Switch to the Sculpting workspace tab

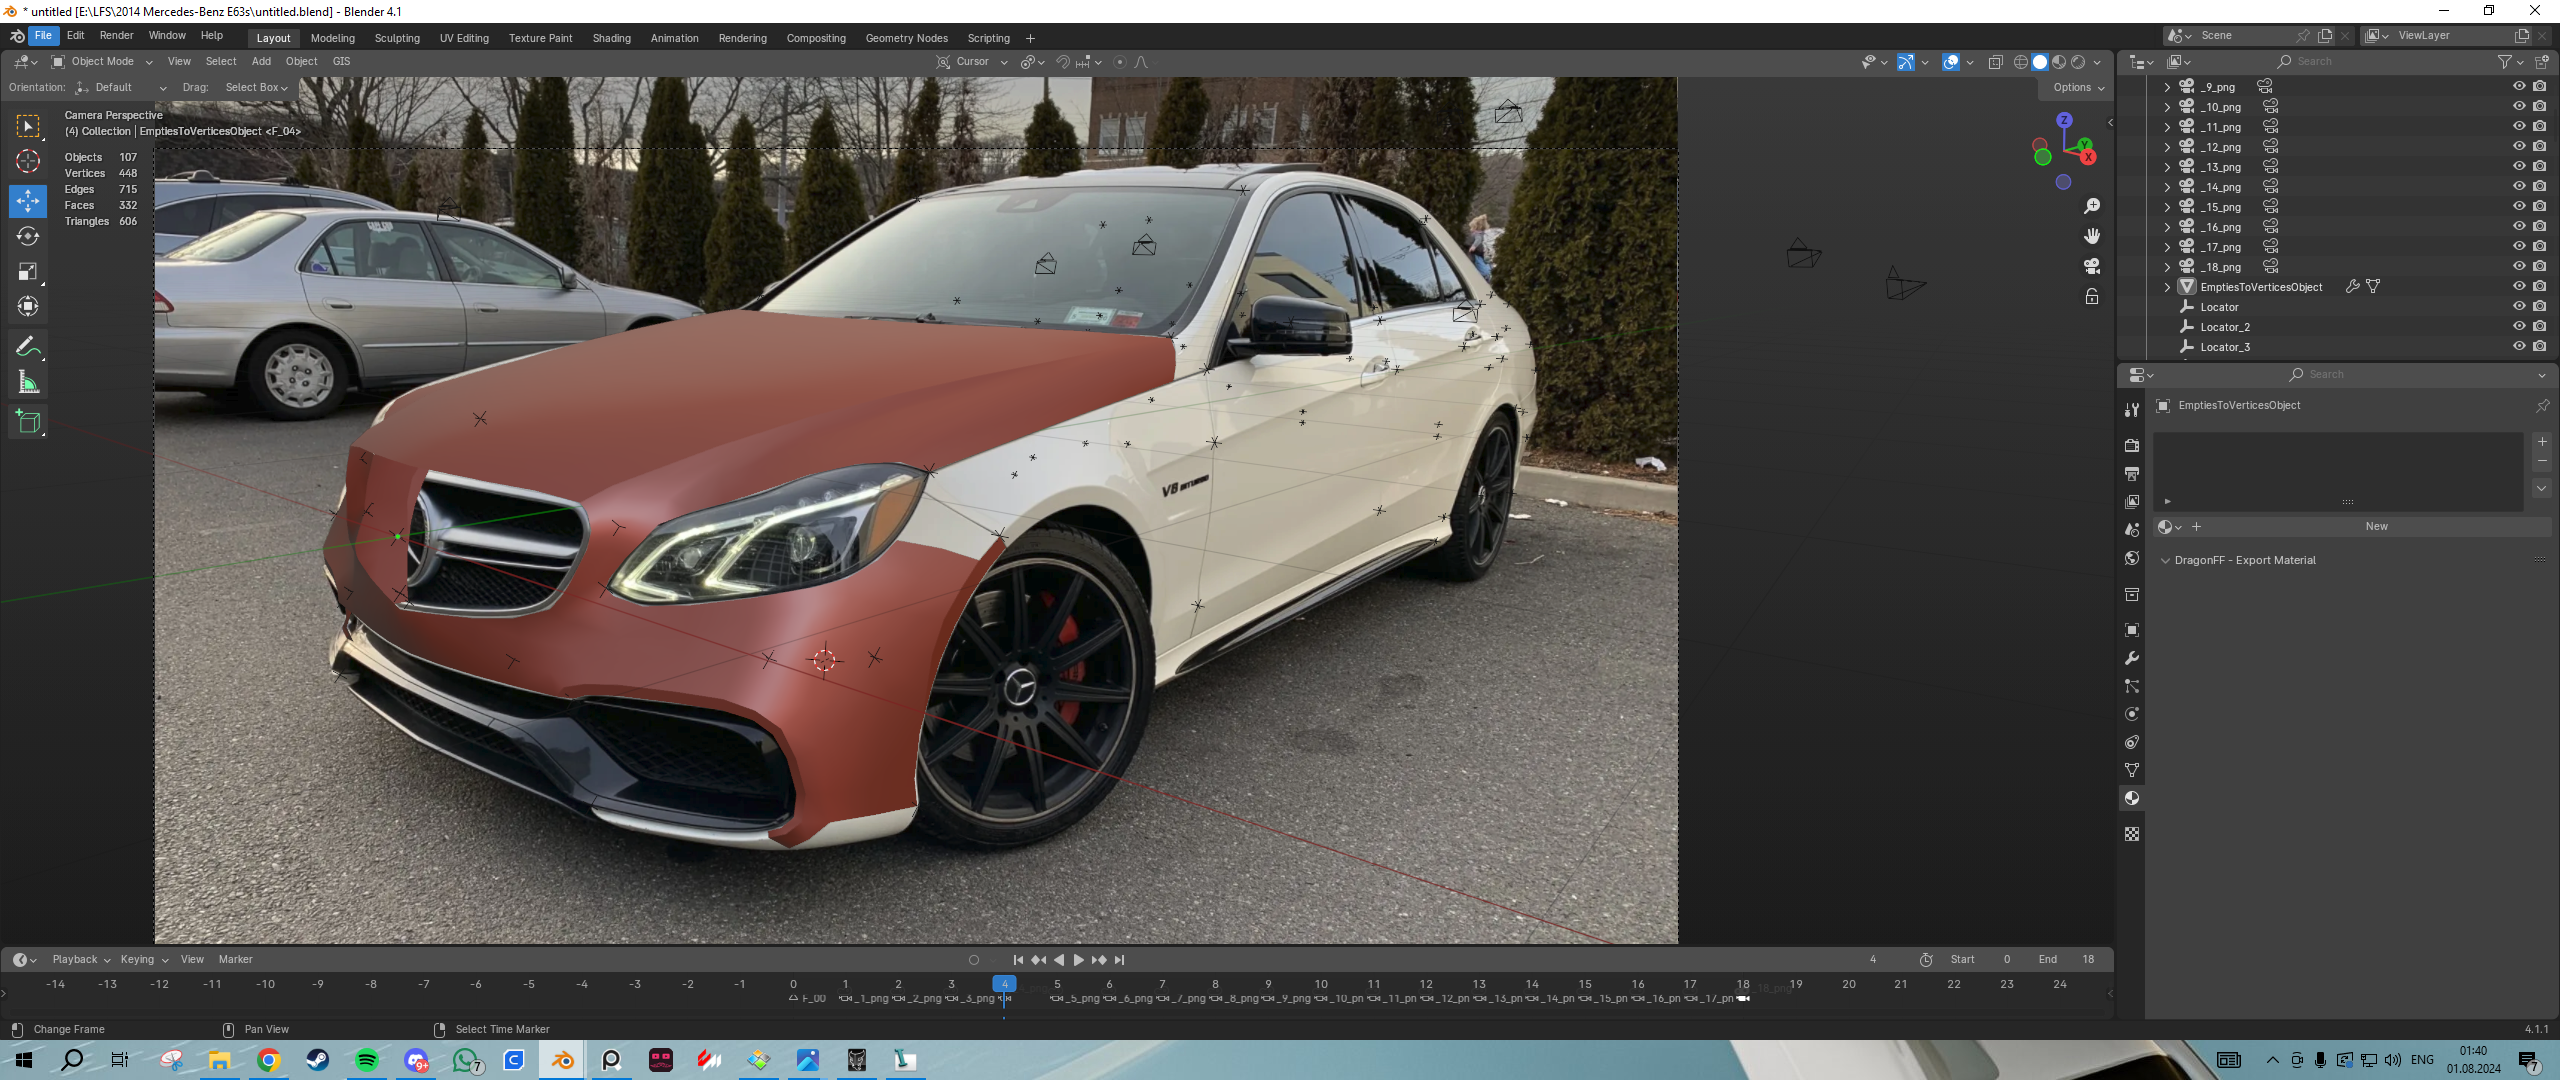pos(397,39)
